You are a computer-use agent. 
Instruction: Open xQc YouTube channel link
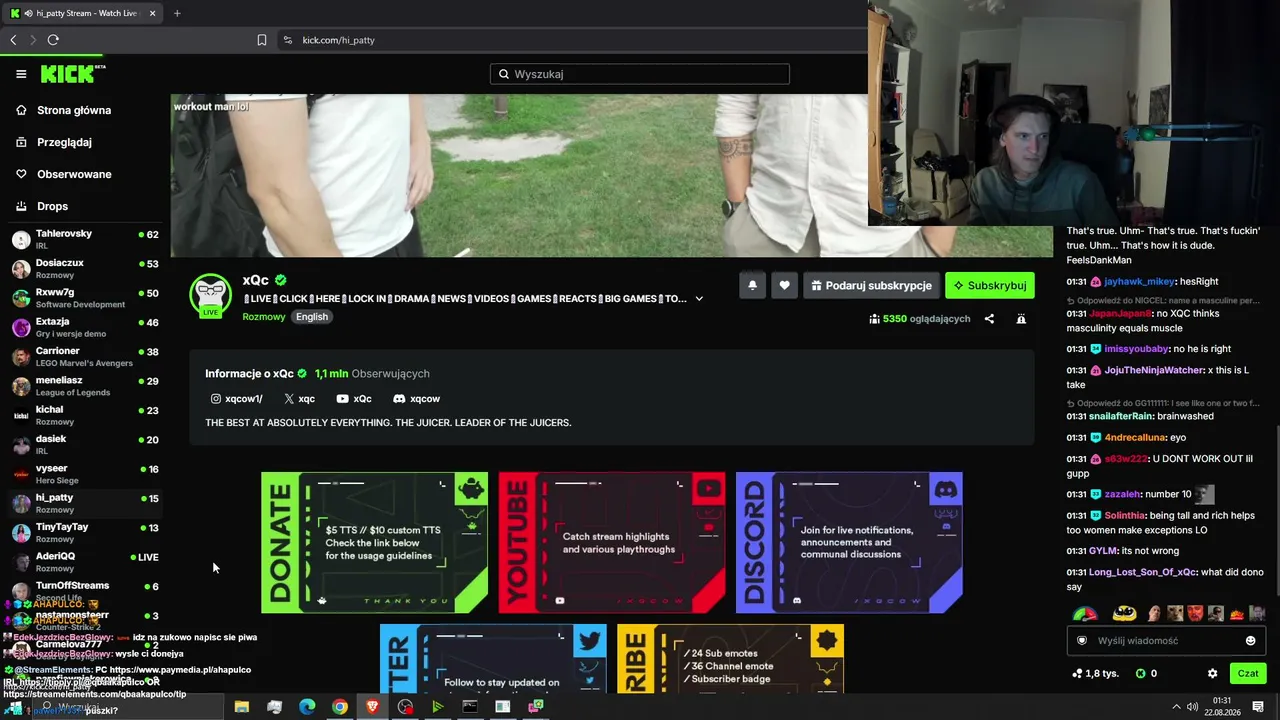[354, 399]
